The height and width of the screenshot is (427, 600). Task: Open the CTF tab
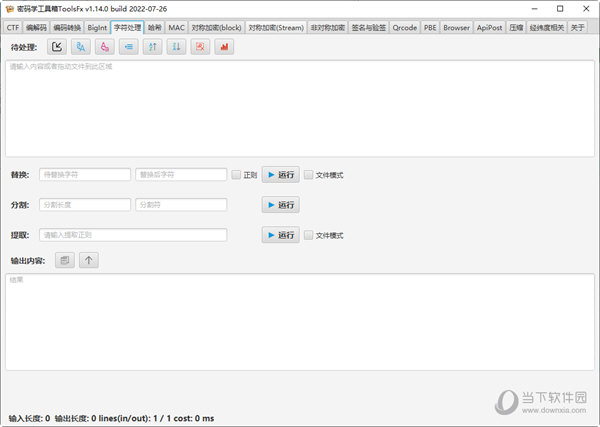13,28
